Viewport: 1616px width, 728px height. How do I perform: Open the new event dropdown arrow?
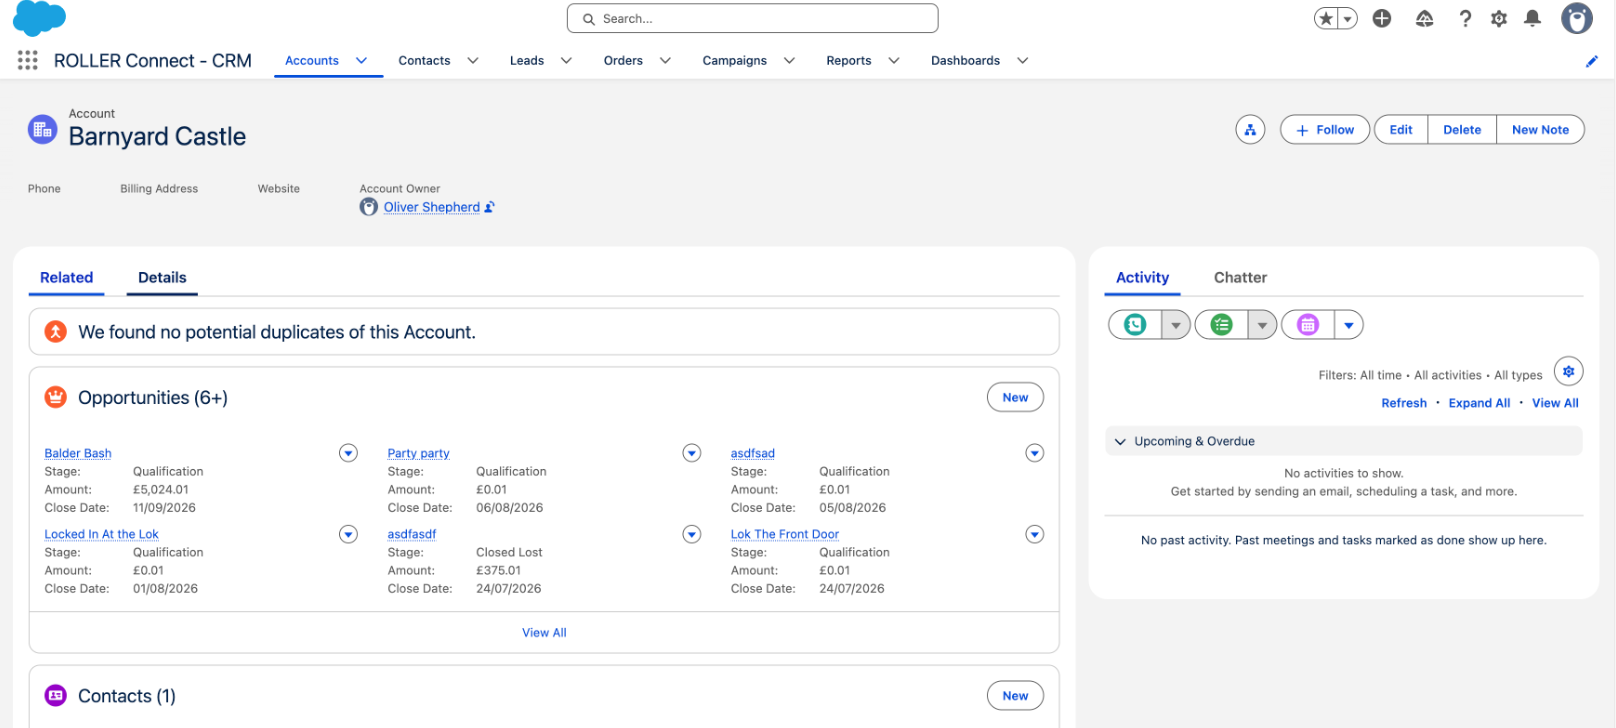(1349, 325)
